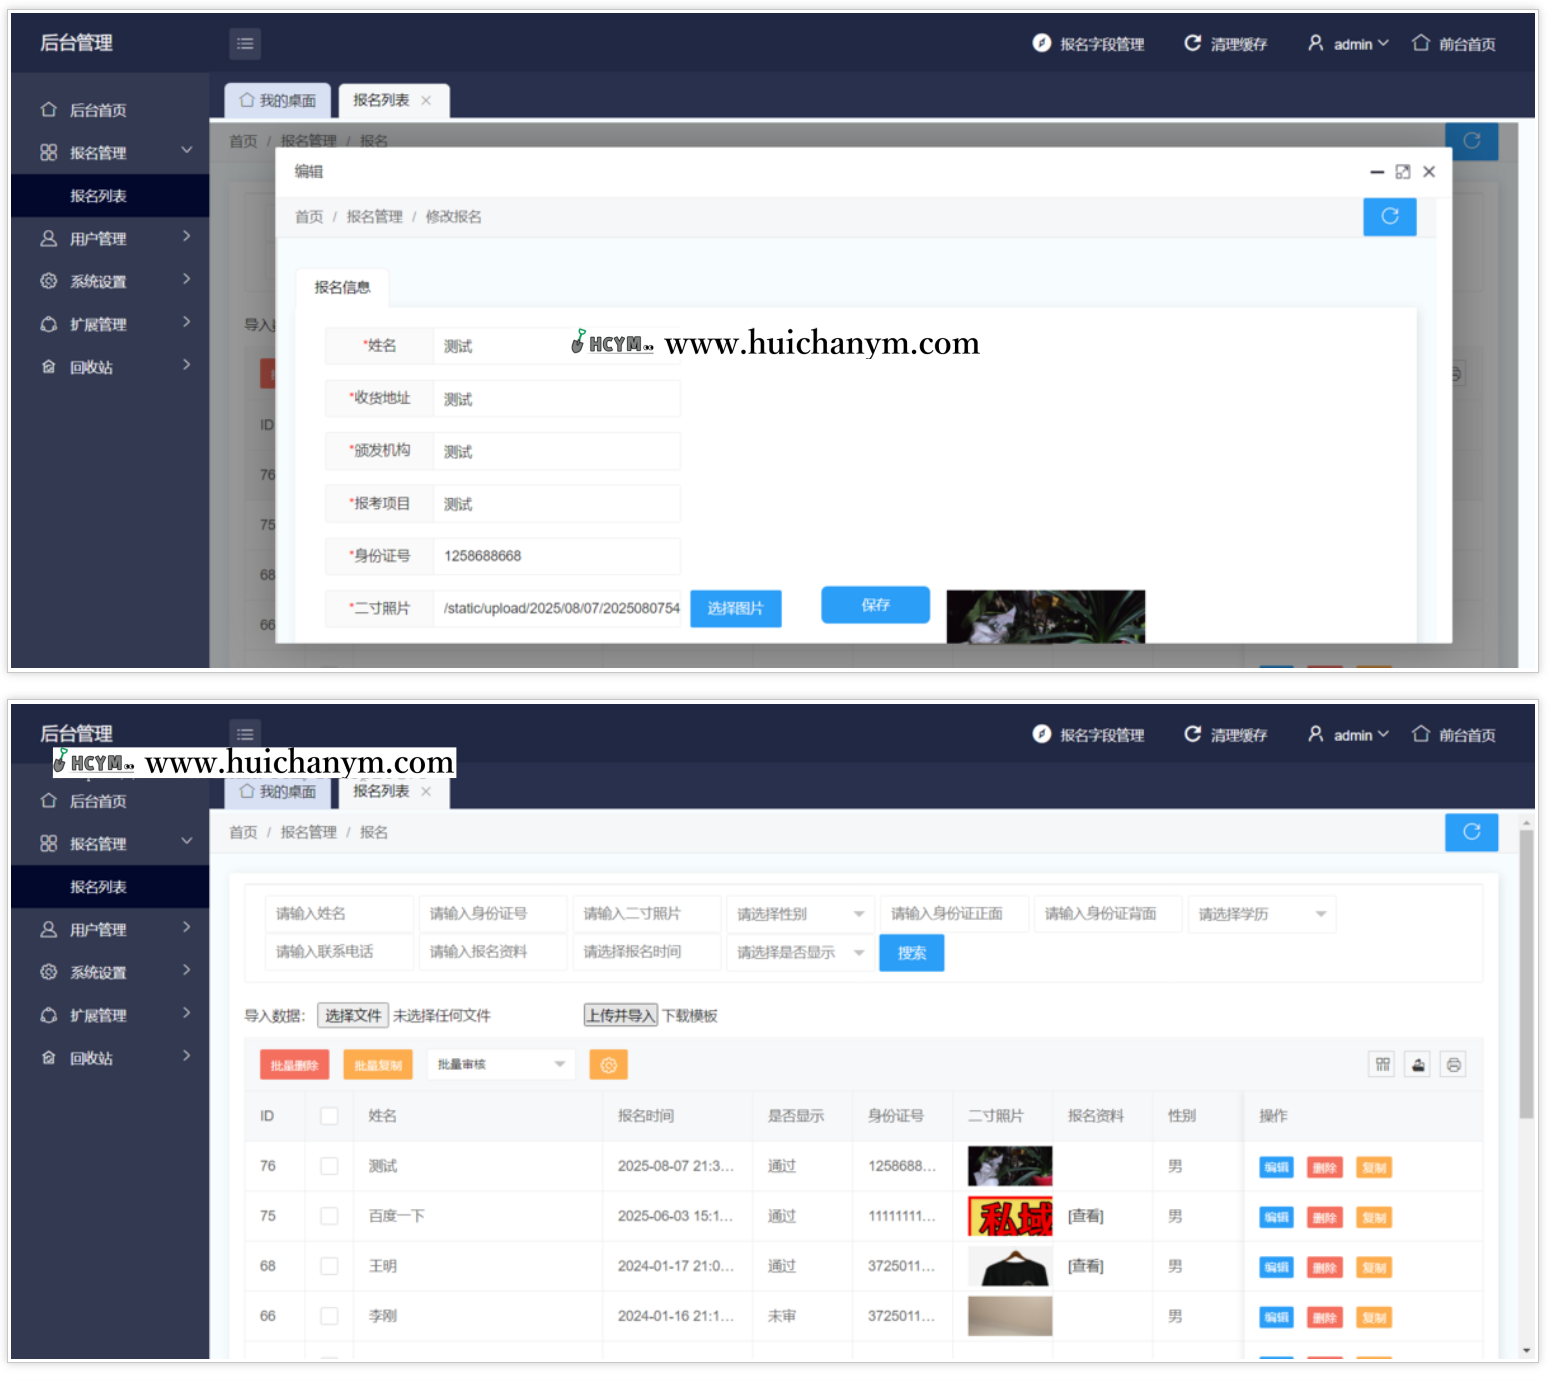Click the blue 搜索 button

click(911, 953)
